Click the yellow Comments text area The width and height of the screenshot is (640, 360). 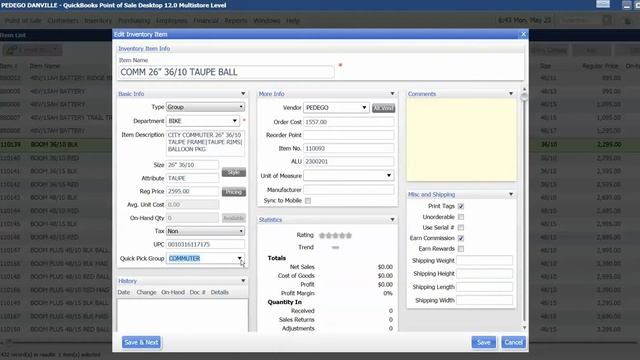coord(462,140)
